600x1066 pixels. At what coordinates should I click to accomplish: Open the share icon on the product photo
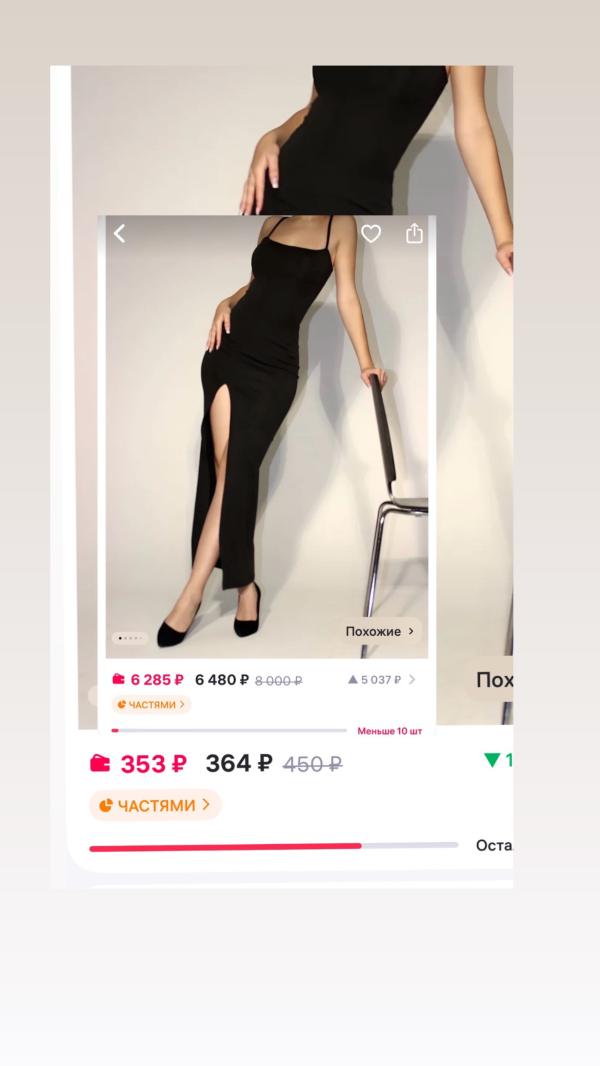click(414, 234)
